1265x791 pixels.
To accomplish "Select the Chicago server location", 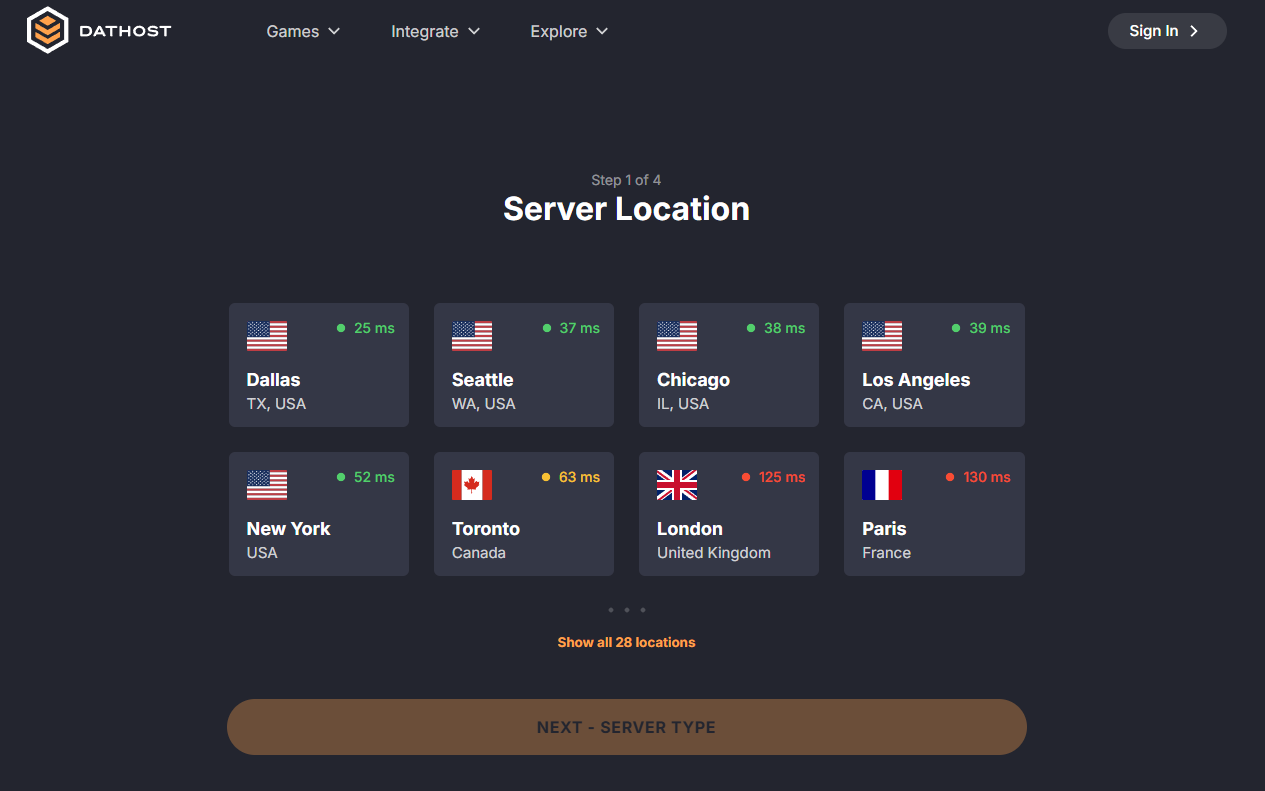I will point(728,365).
